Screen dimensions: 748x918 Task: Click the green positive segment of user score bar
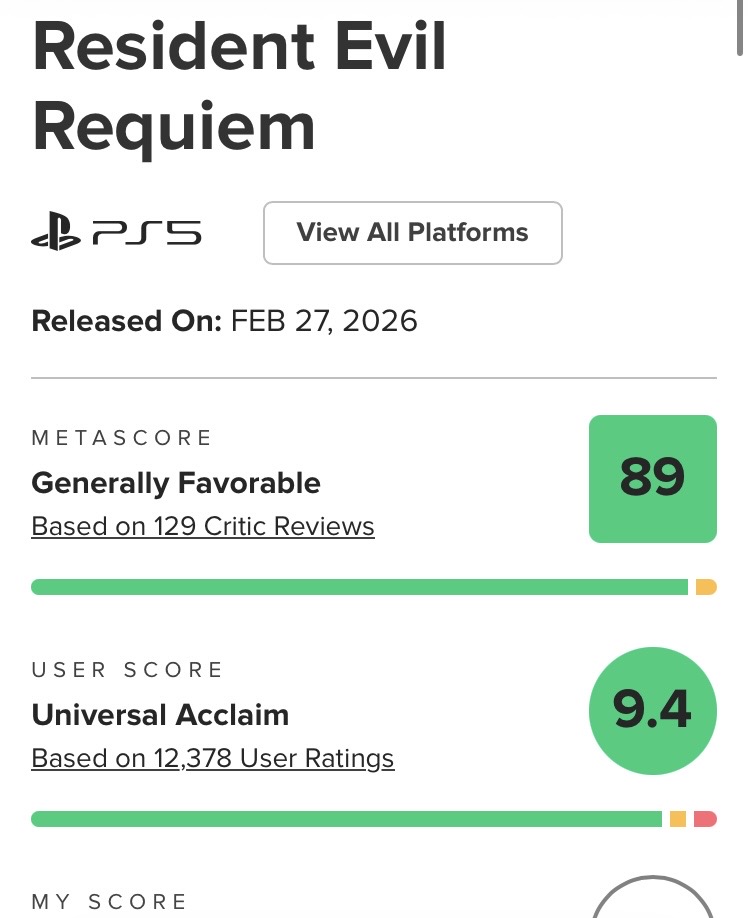[346, 819]
